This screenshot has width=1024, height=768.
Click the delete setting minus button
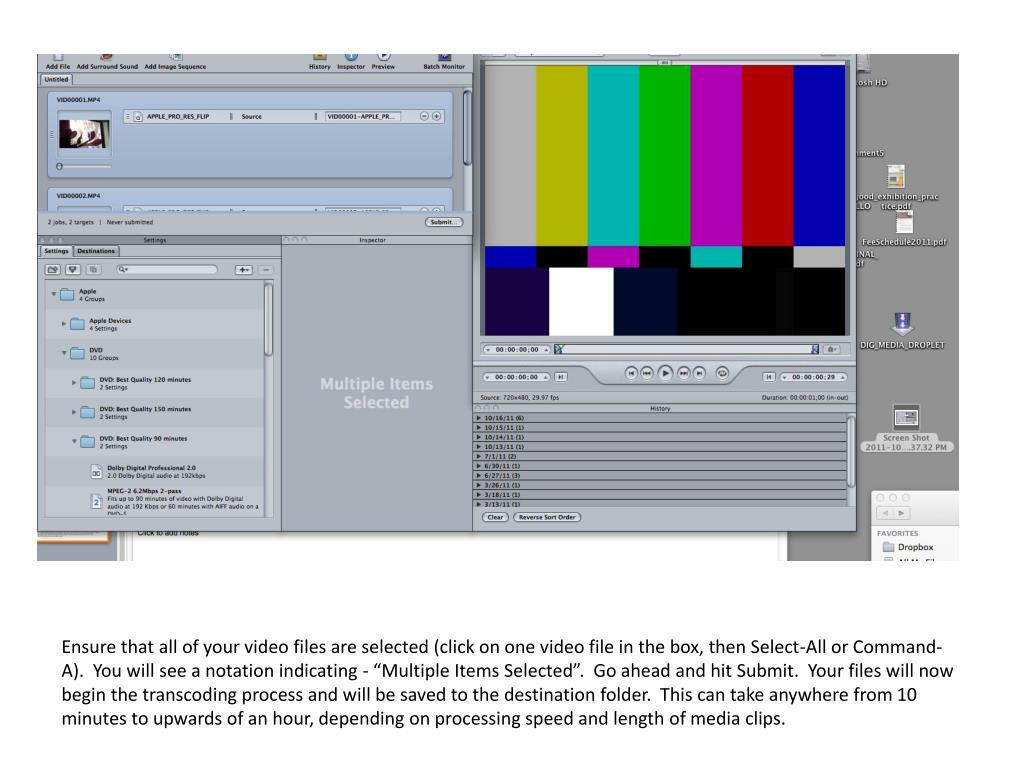coord(266,270)
